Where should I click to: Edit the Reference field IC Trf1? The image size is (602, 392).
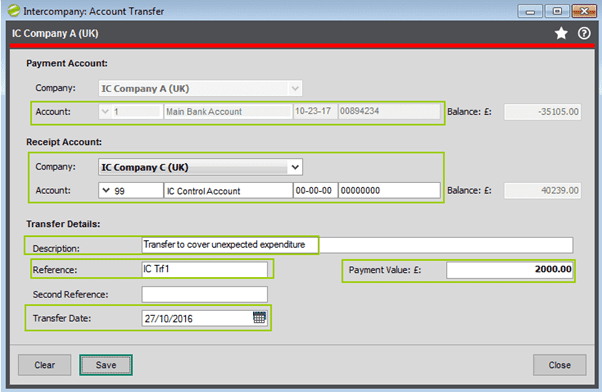pyautogui.click(x=205, y=269)
